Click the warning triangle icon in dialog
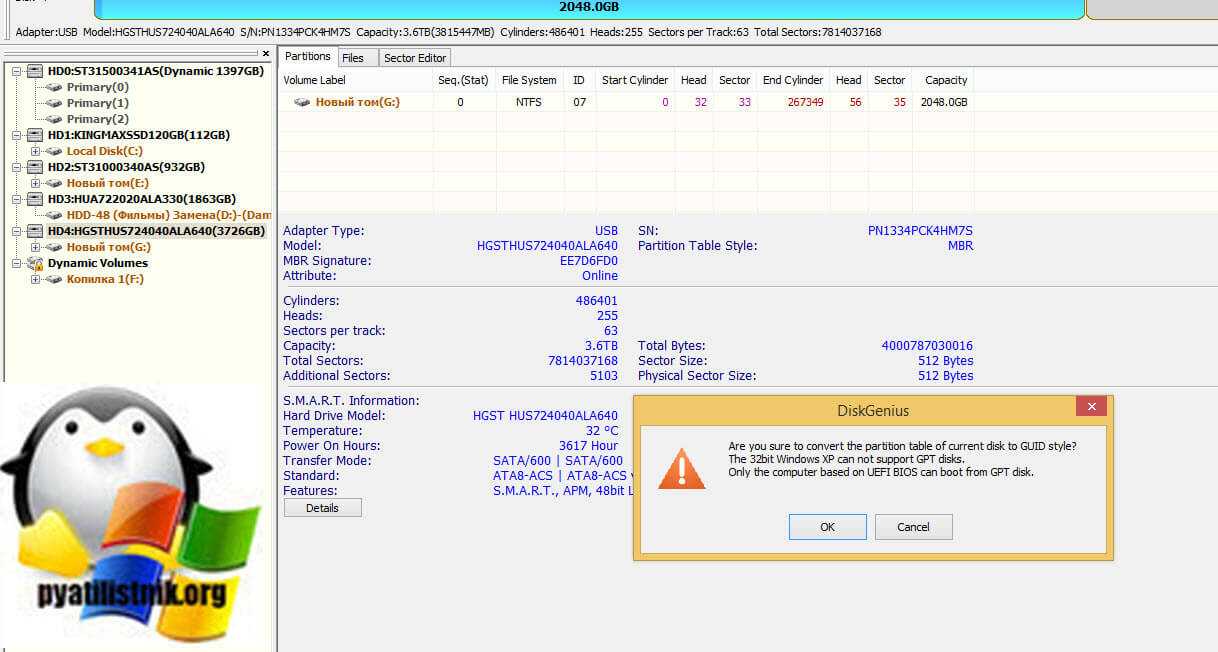 [x=681, y=468]
